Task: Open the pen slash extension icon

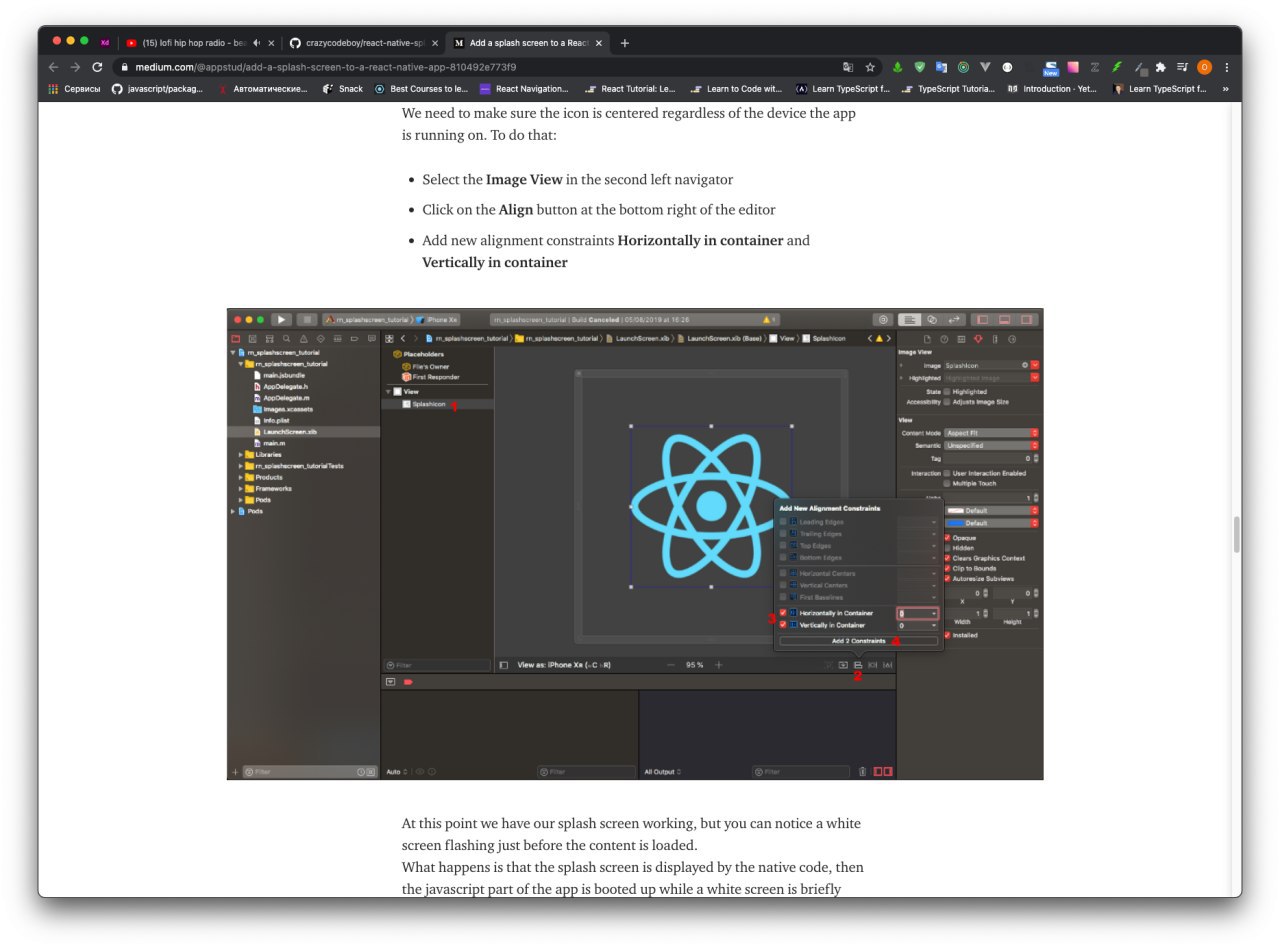Action: (1140, 68)
